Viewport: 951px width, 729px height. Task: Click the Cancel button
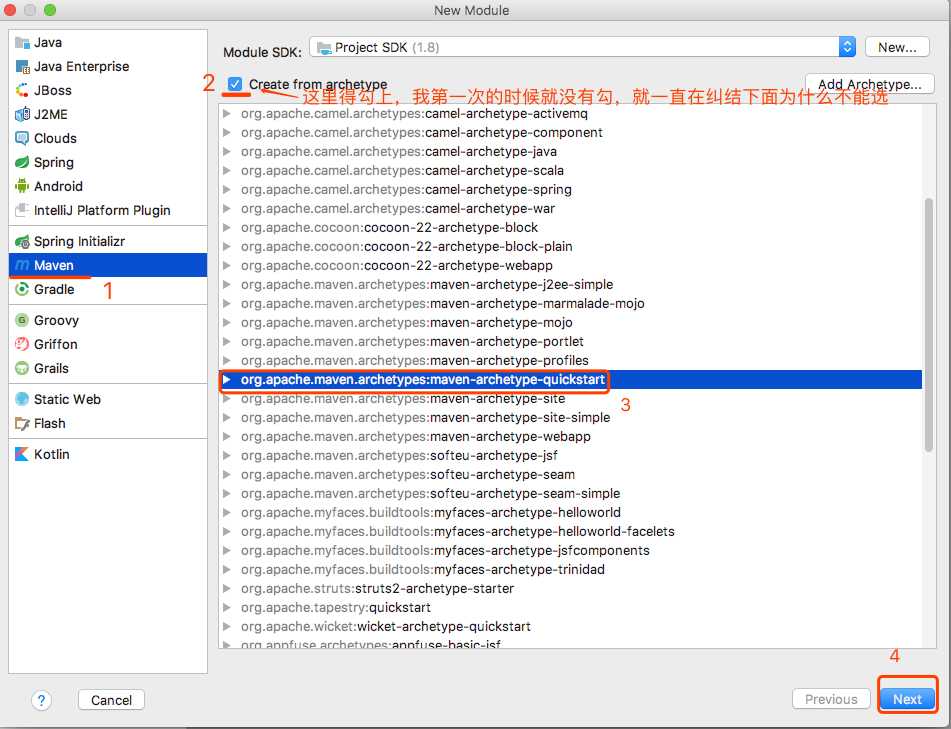tap(112, 700)
